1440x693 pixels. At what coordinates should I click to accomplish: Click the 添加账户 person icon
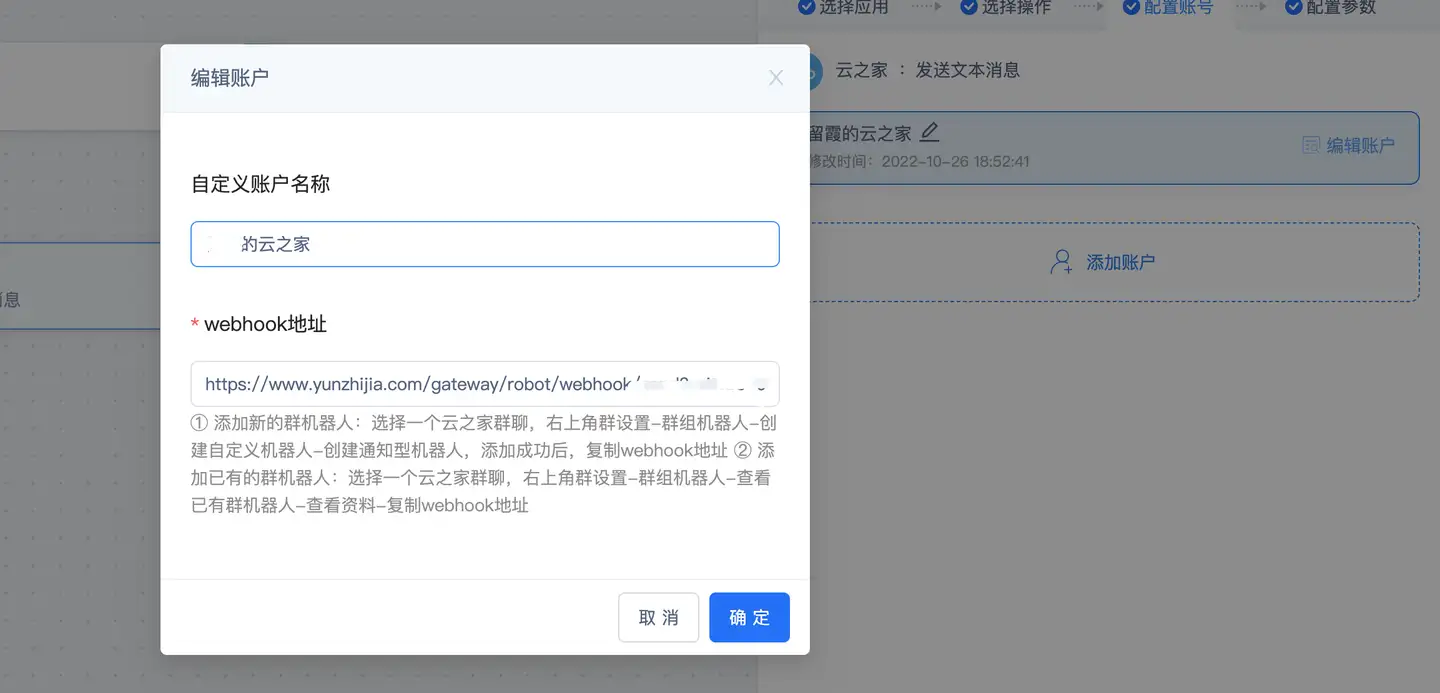(x=1061, y=262)
